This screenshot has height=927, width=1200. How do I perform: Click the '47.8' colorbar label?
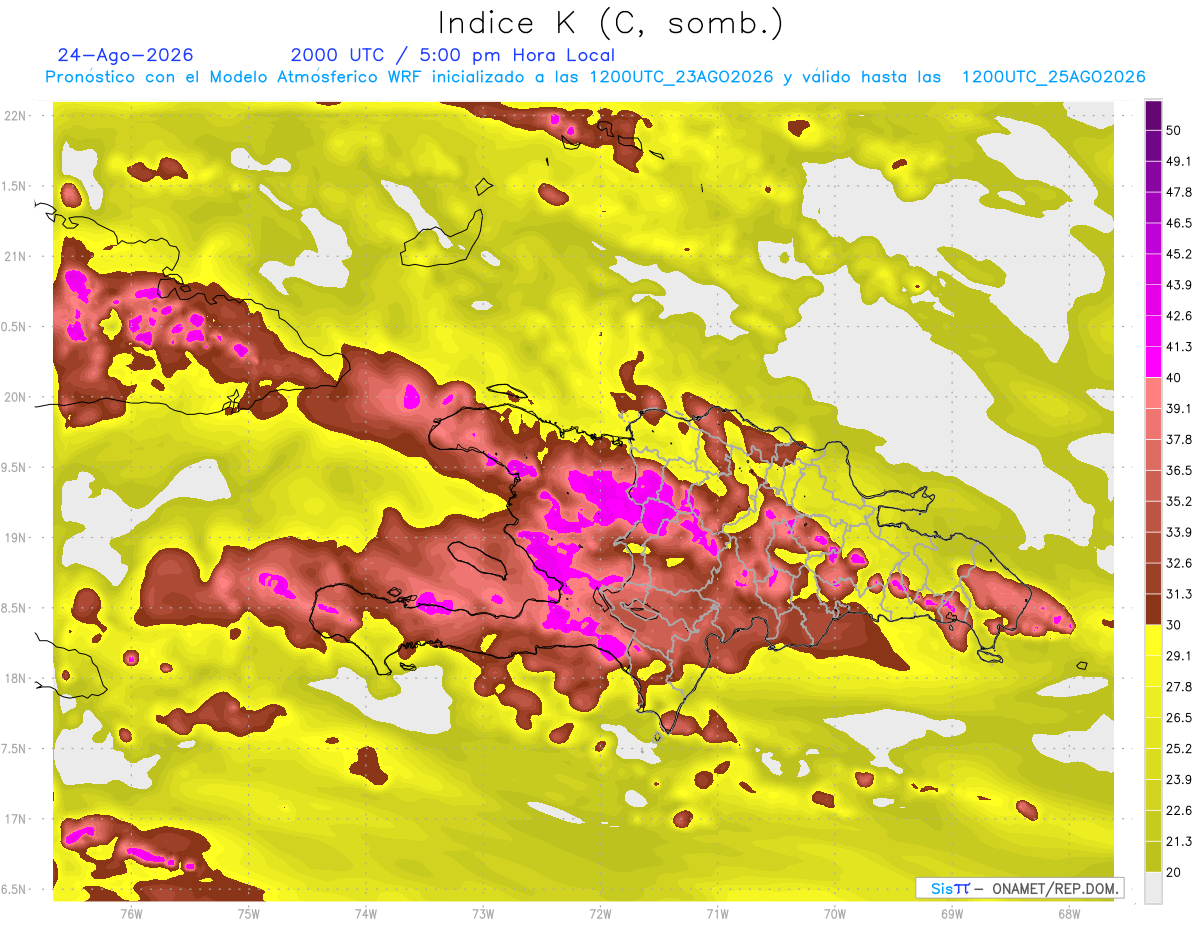1179,193
